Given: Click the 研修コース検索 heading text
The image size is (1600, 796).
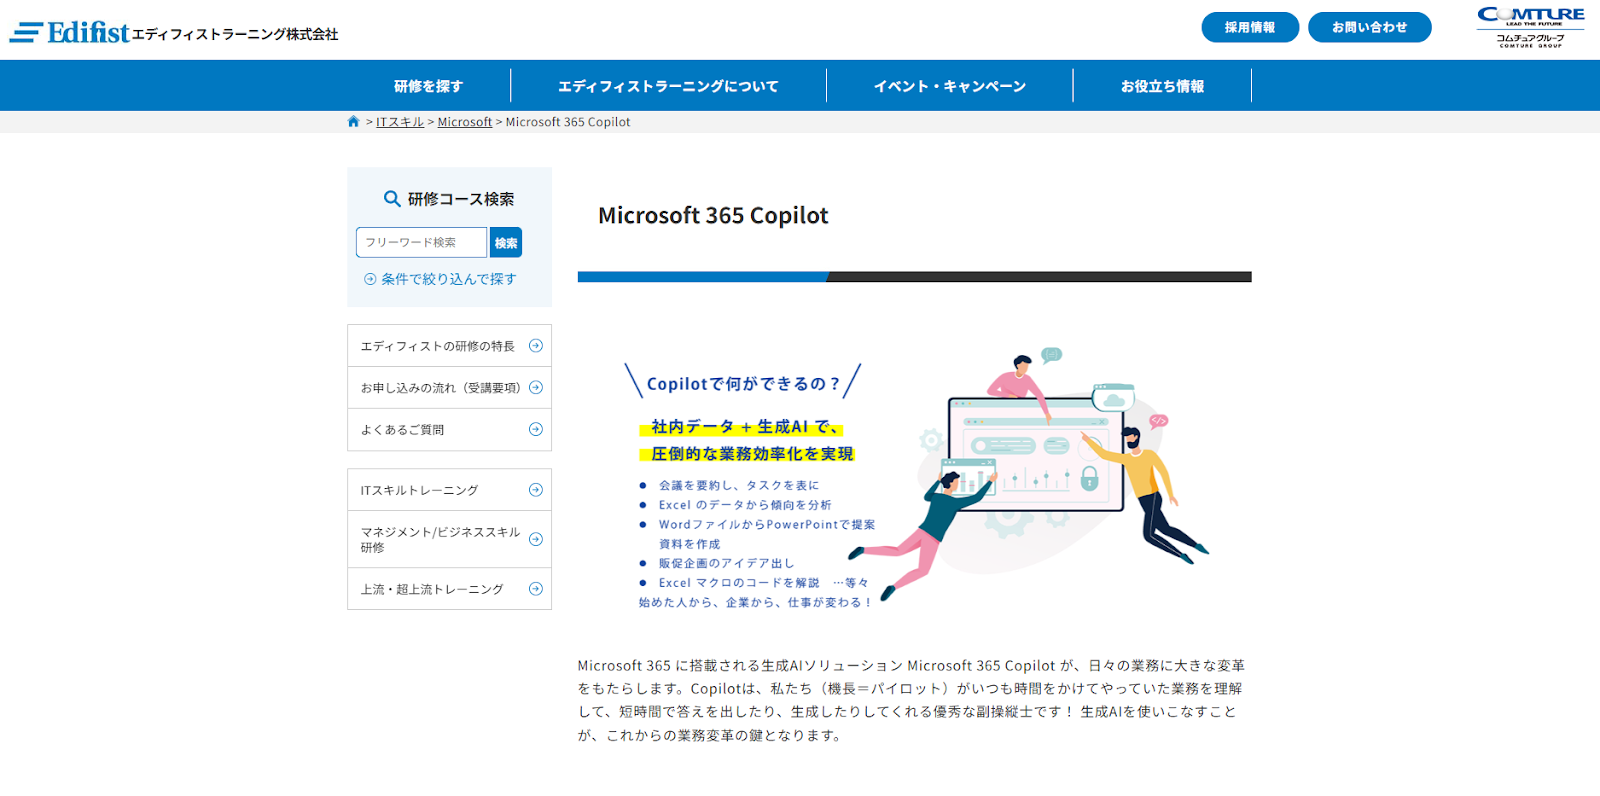Looking at the screenshot, I should coord(461,199).
